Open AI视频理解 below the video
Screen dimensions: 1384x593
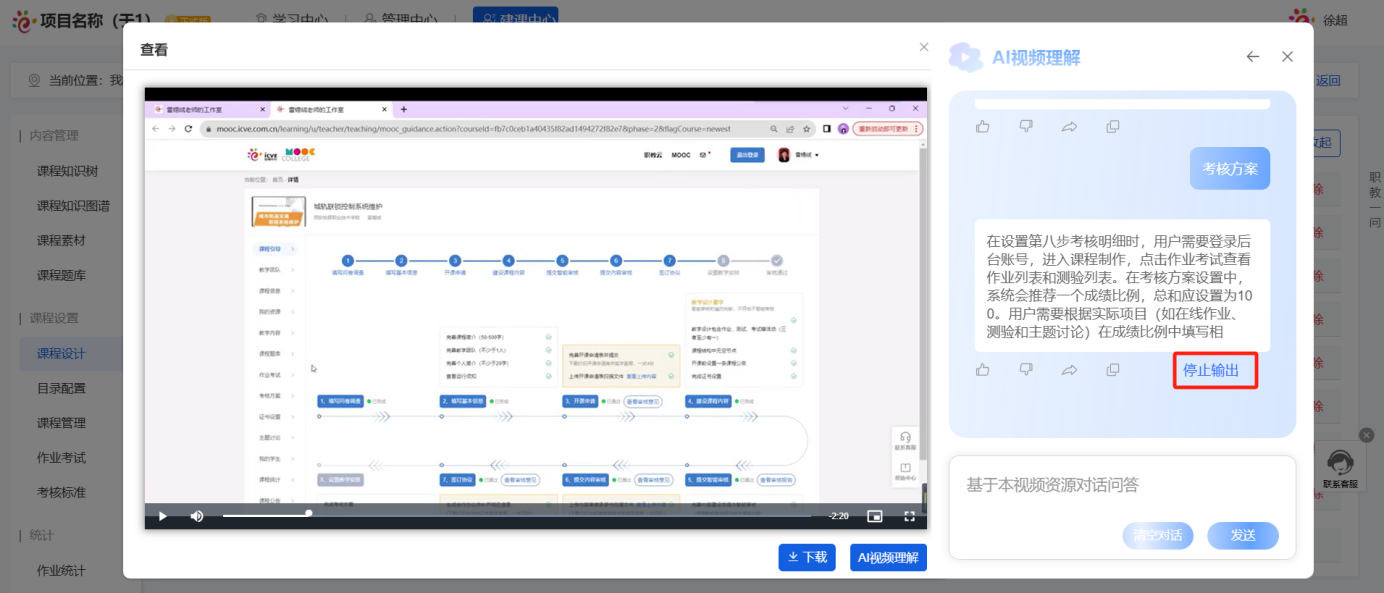pos(888,558)
